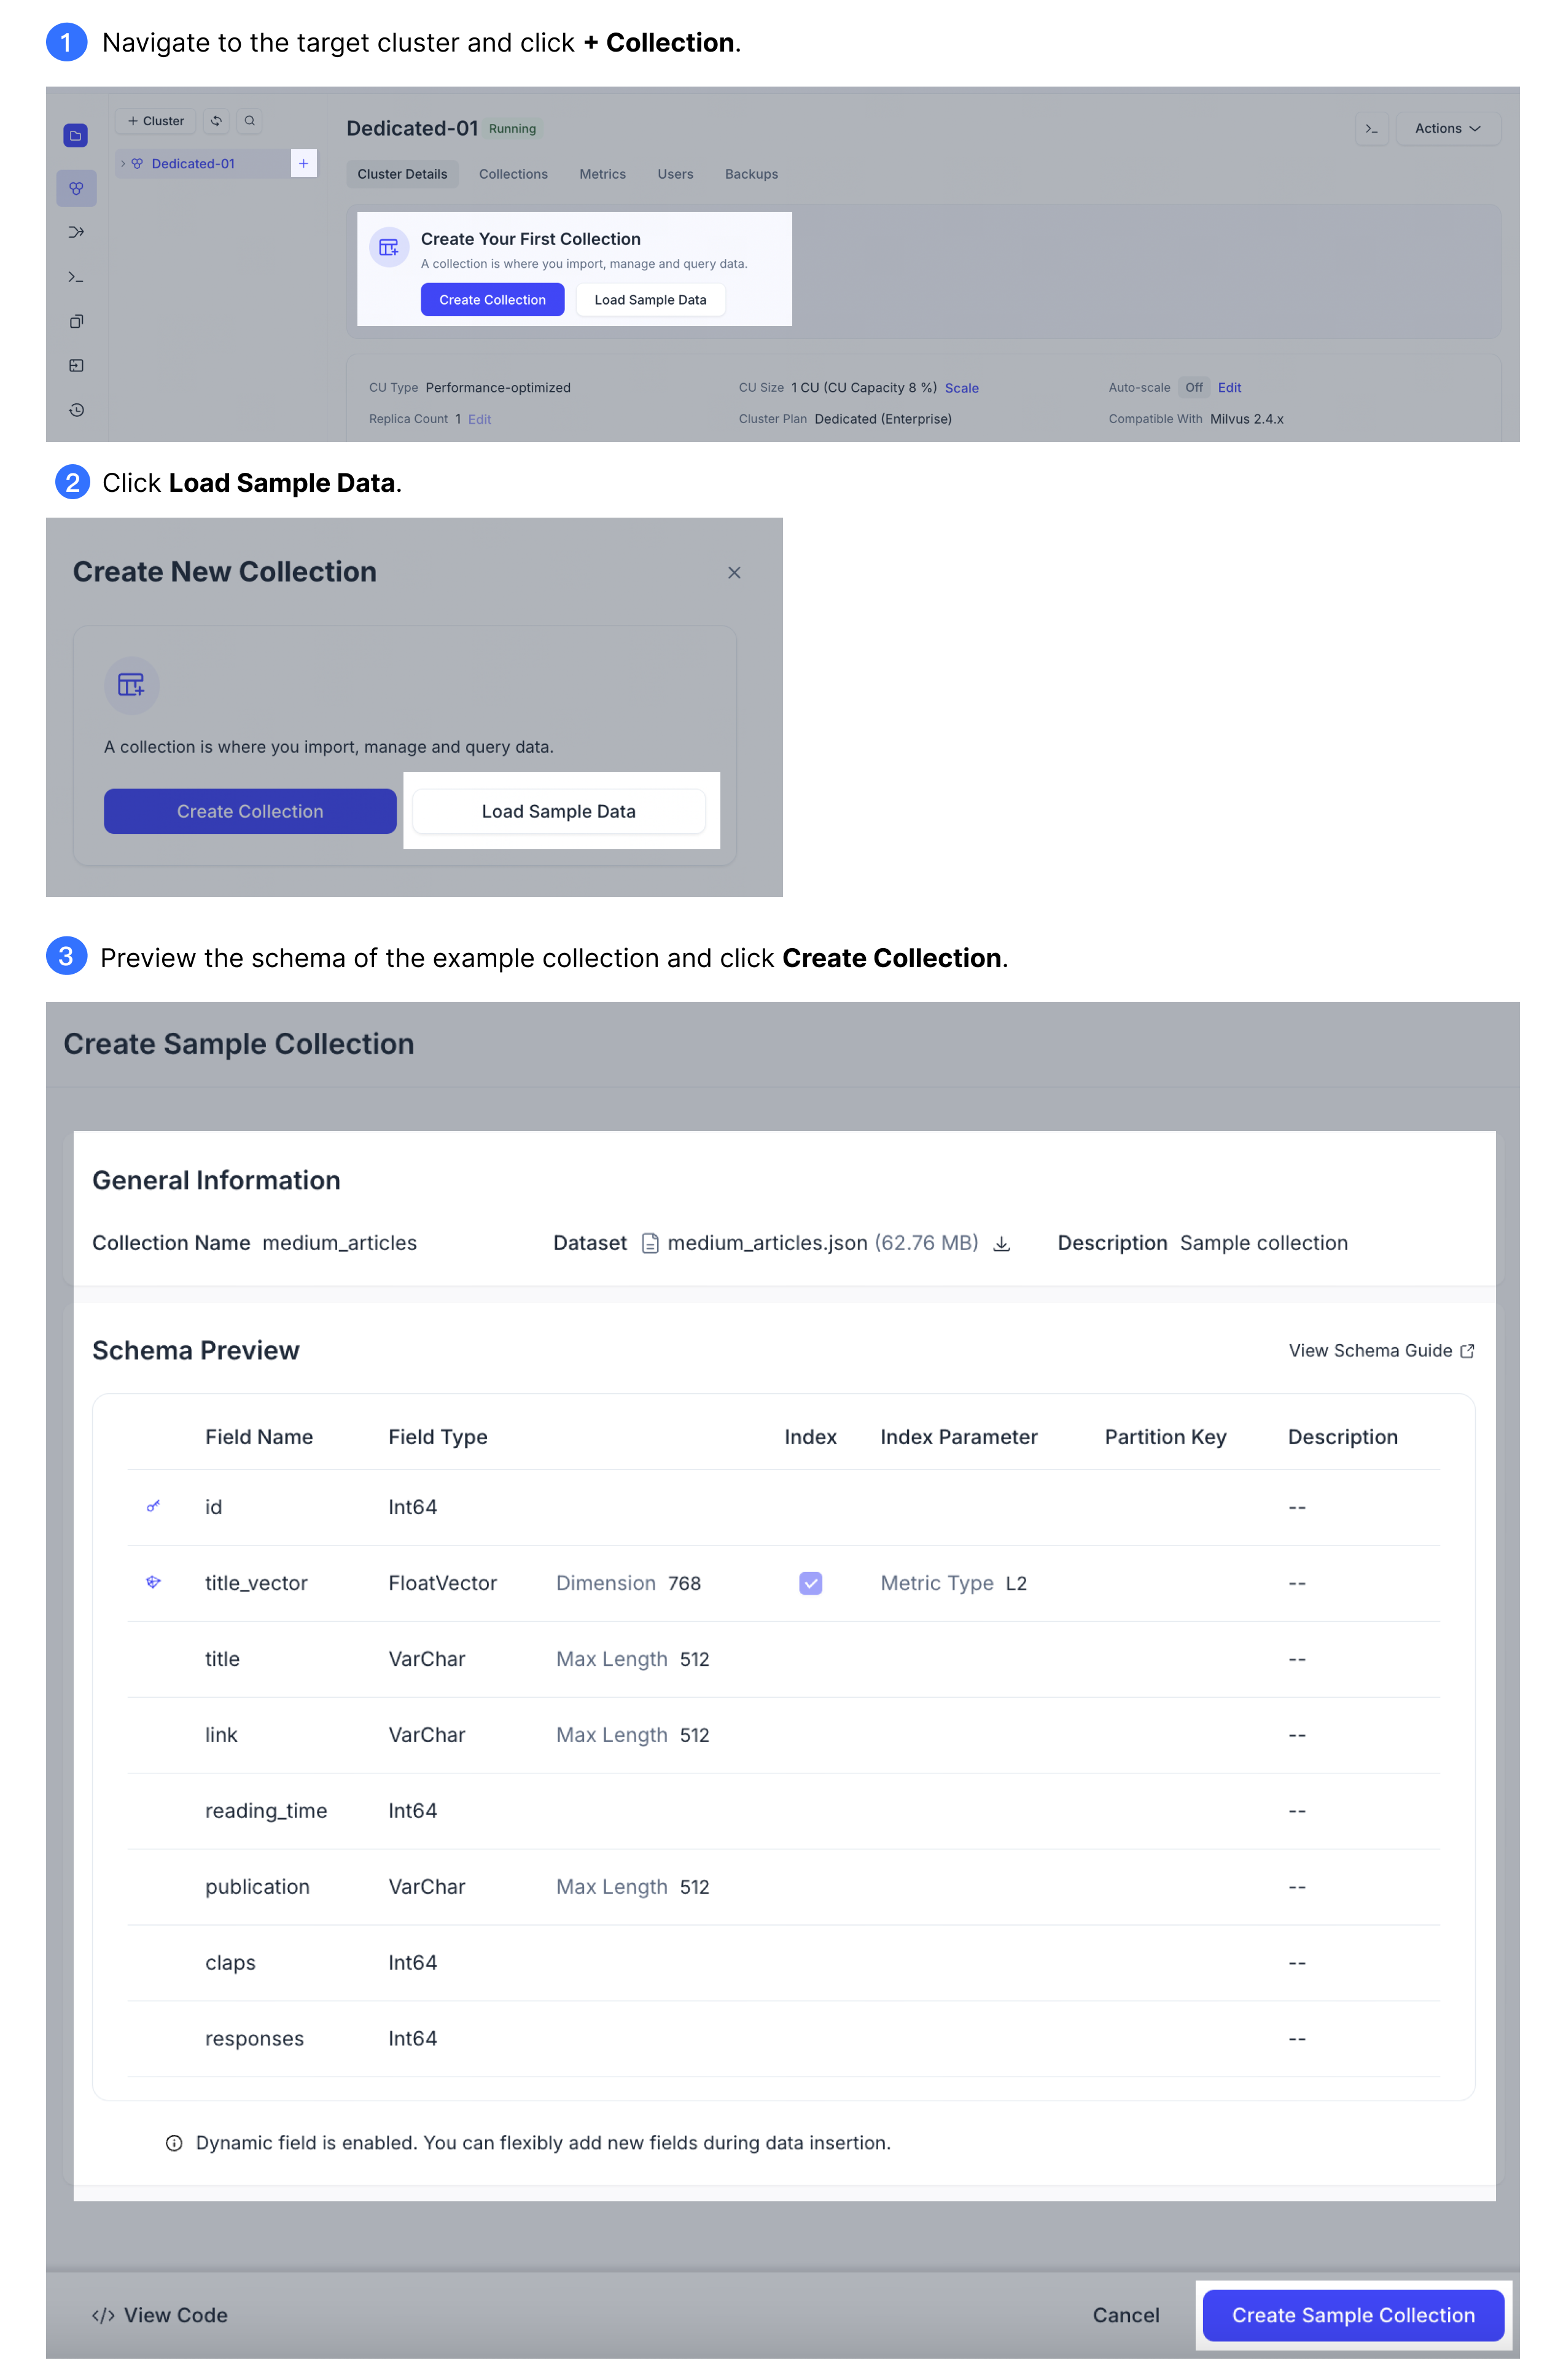Click the Partition Key column header
The image size is (1566, 2380).
(1165, 1437)
